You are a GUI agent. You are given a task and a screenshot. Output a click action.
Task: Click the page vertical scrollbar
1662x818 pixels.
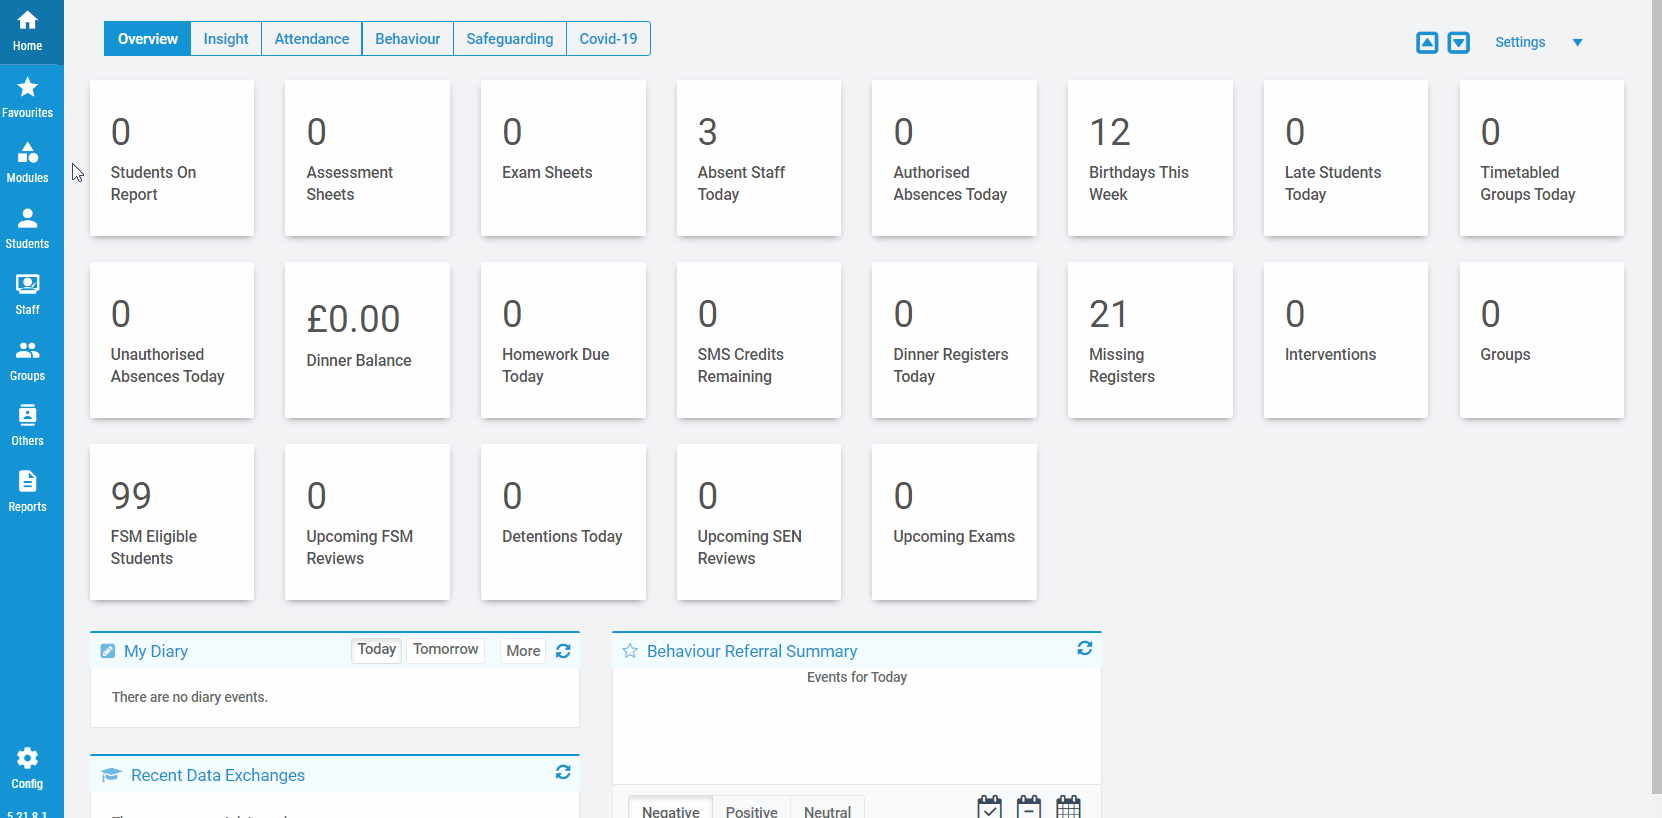click(x=1656, y=400)
